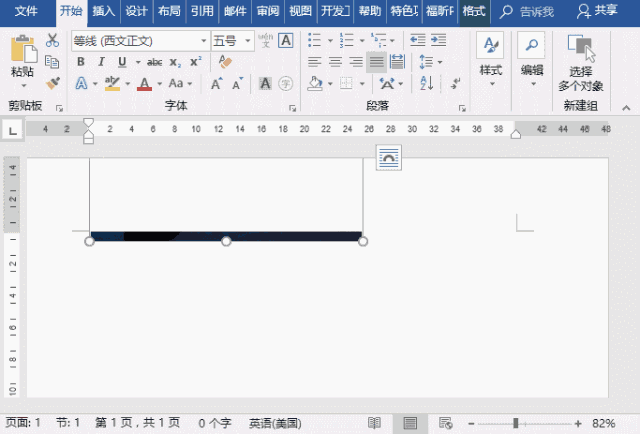Toggle Bold formatting
Image resolution: width=640 pixels, height=434 pixels.
click(x=81, y=62)
